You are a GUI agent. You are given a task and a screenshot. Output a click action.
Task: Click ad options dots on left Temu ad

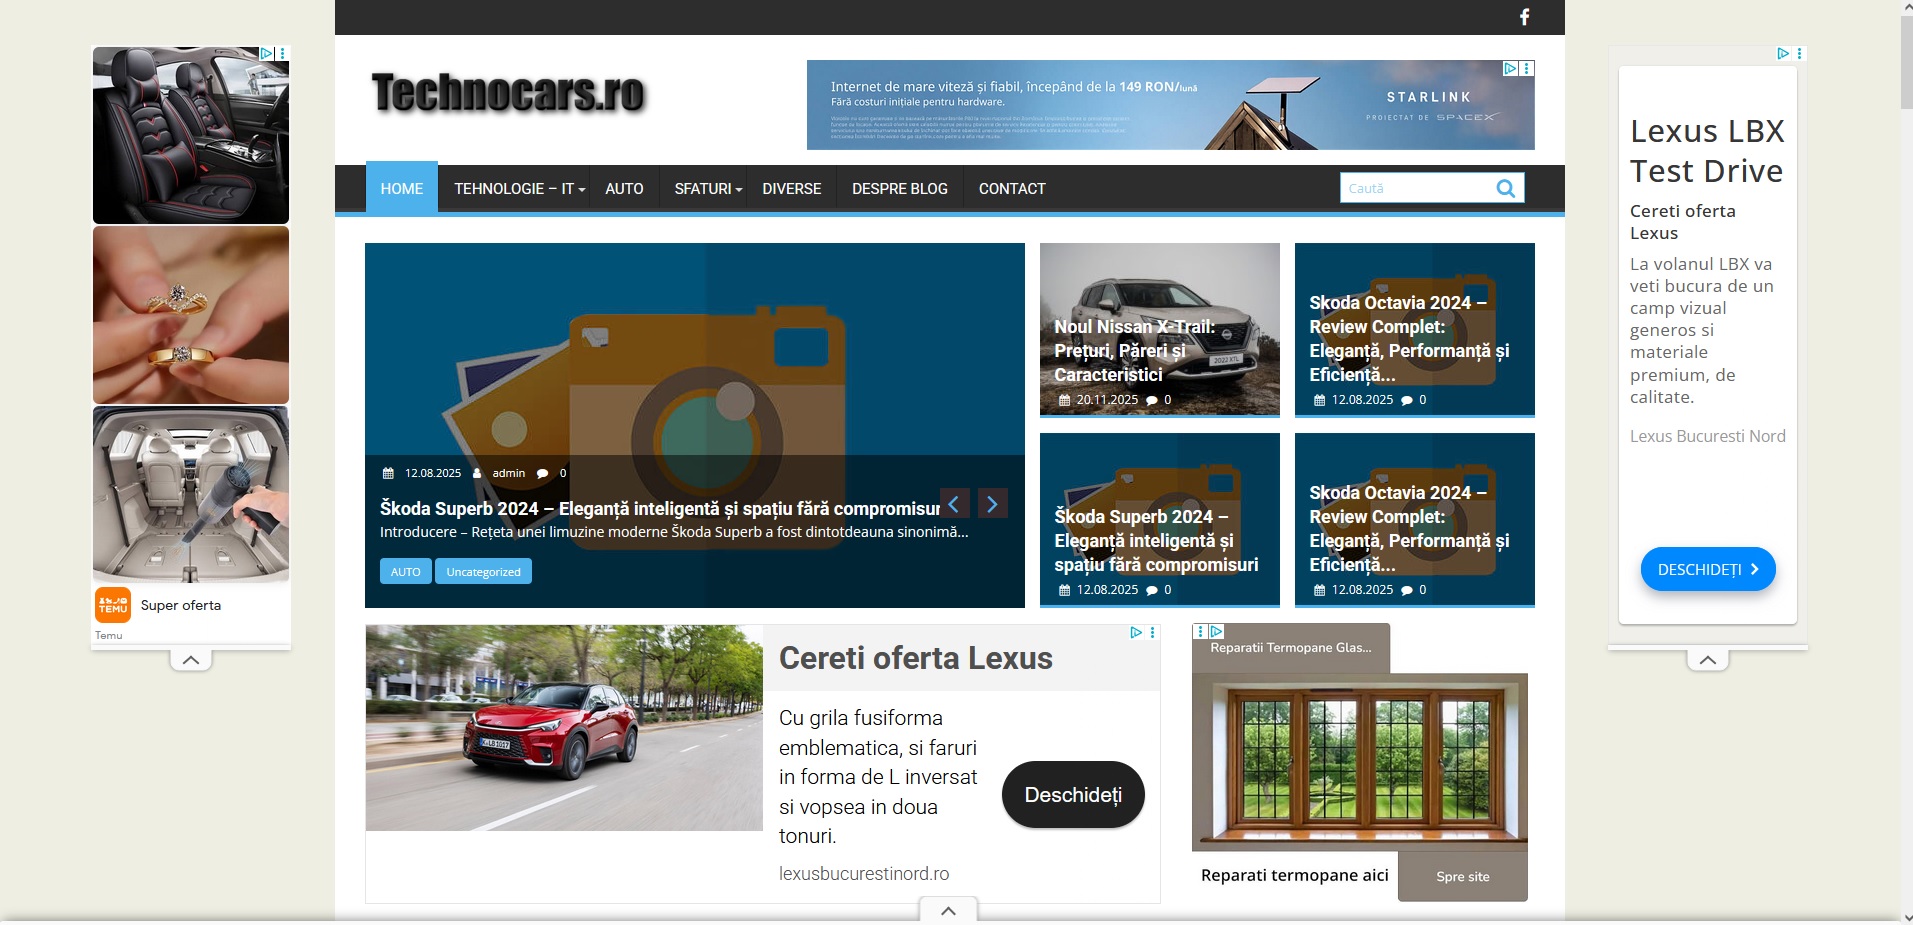click(x=283, y=53)
